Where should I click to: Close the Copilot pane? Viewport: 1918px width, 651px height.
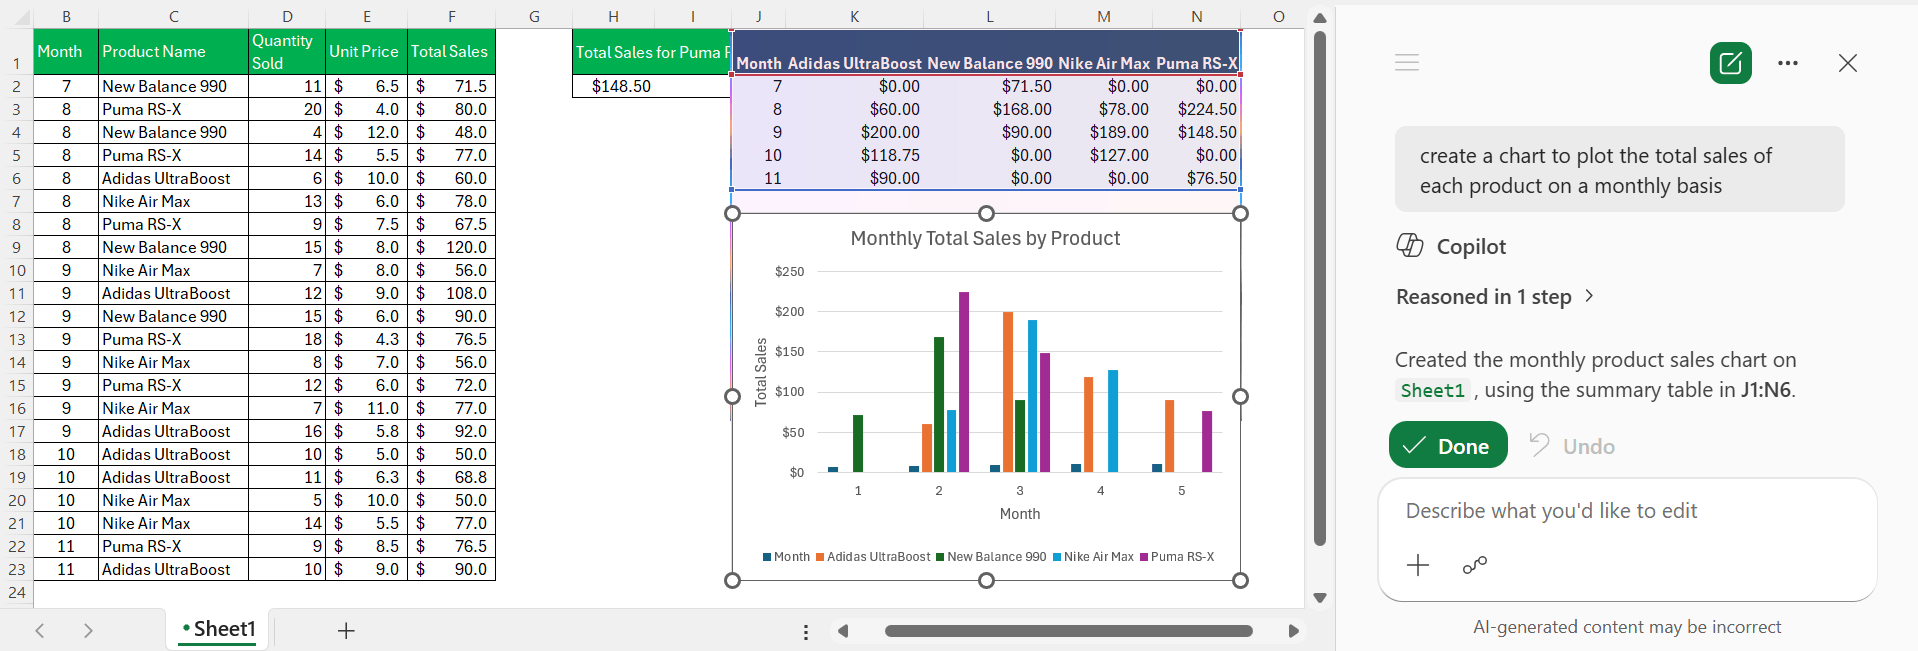(1847, 63)
